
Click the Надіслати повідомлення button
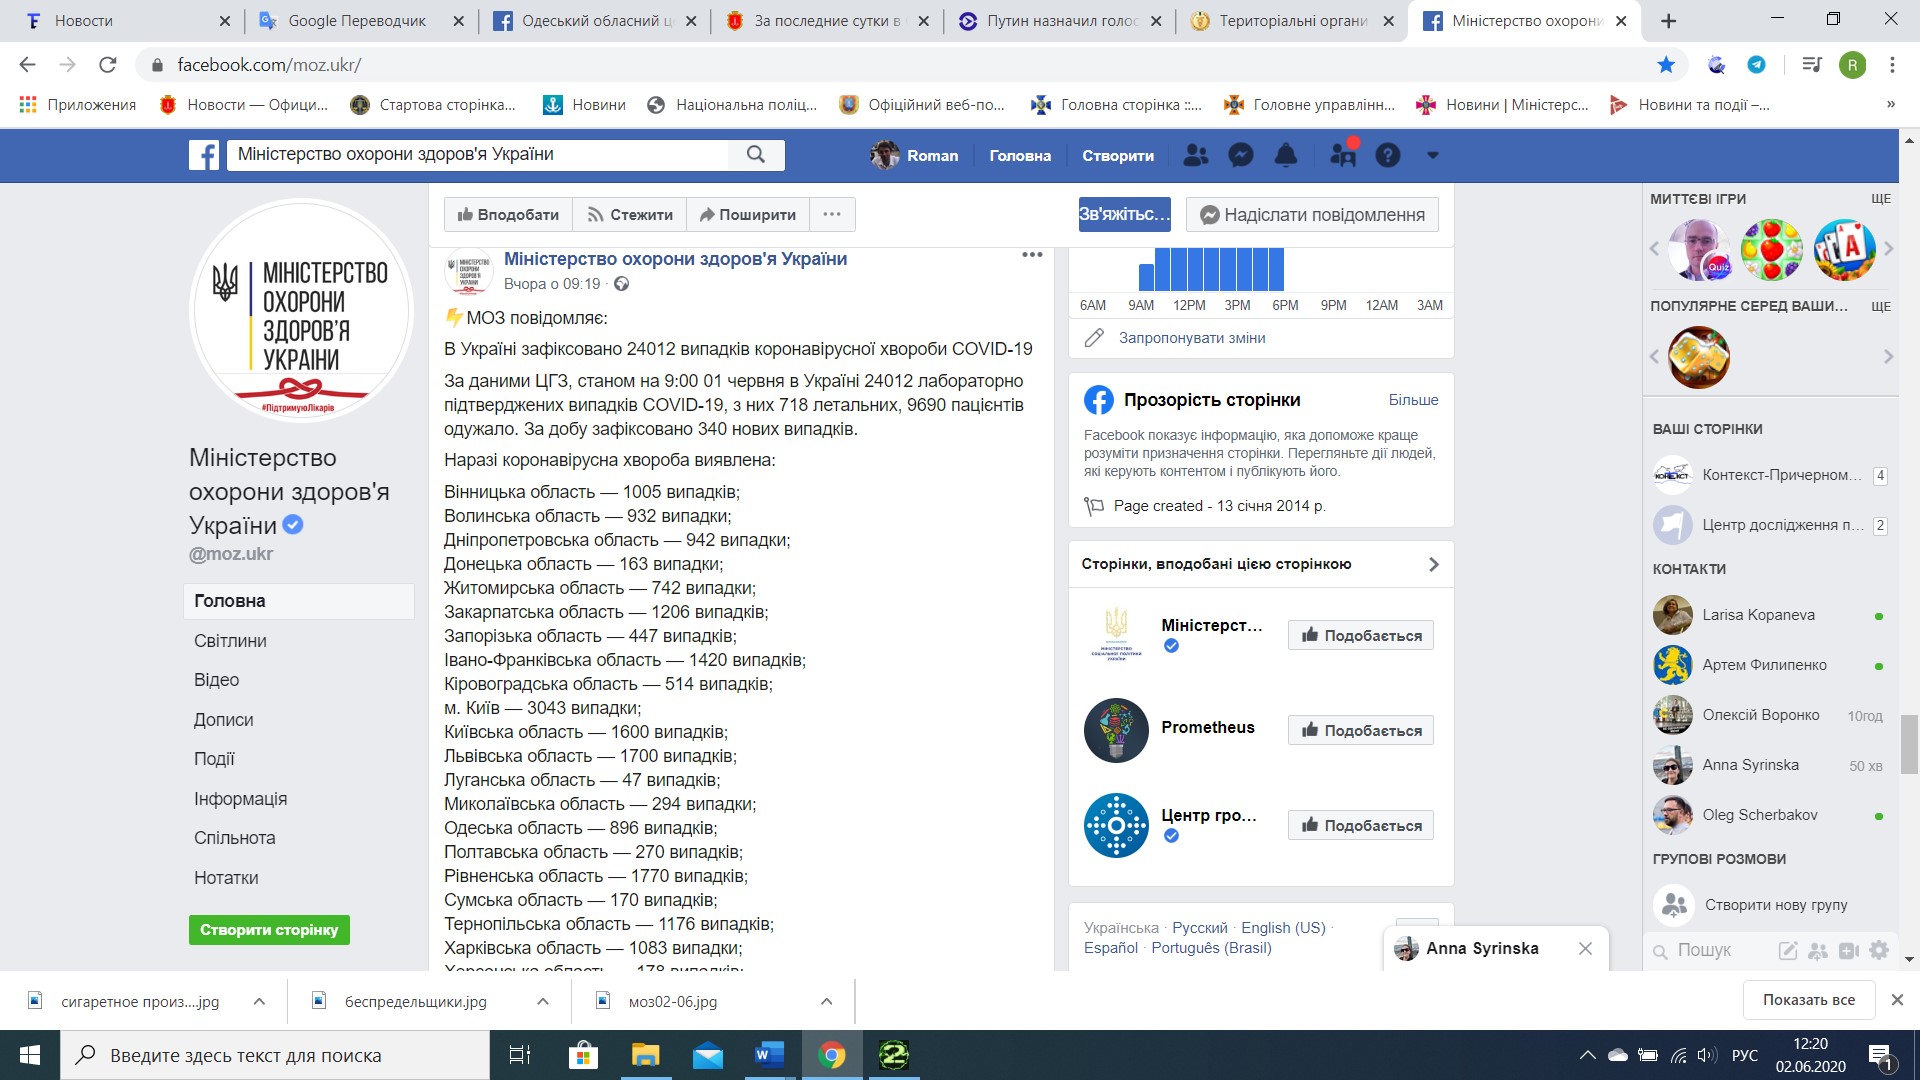1312,214
